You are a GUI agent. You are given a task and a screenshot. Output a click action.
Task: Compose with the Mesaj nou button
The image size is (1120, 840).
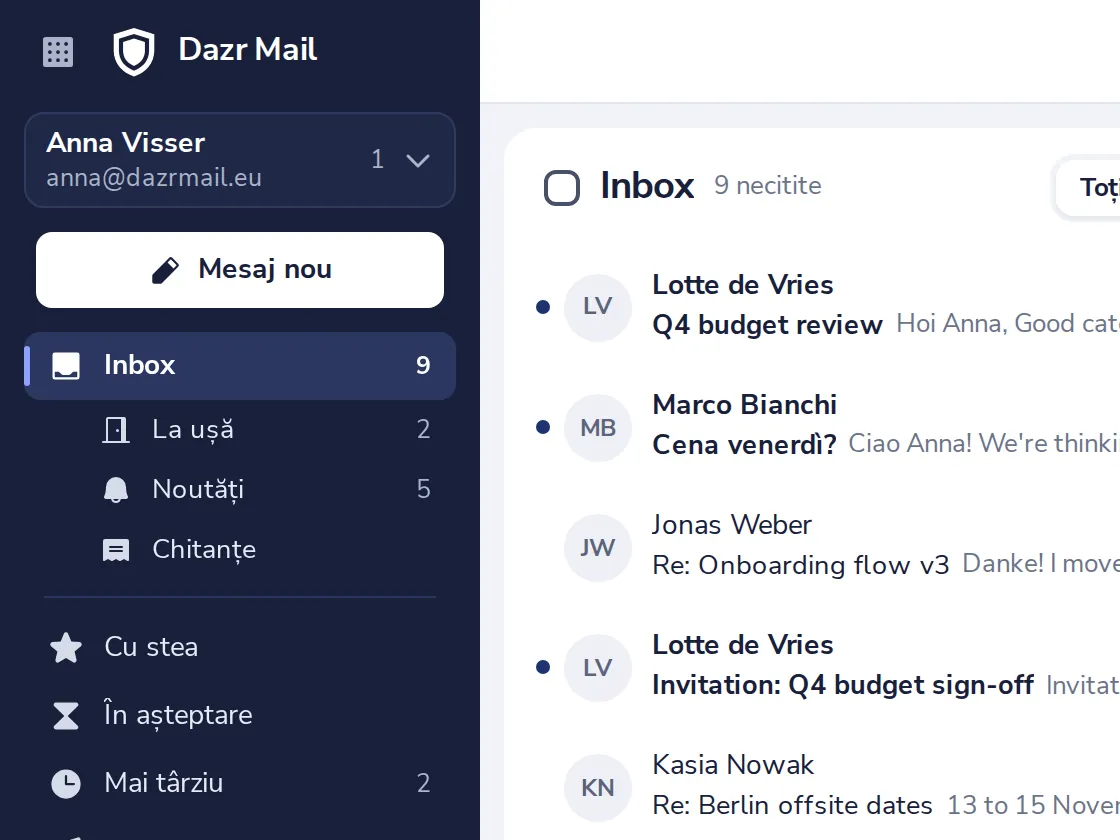pyautogui.click(x=240, y=270)
